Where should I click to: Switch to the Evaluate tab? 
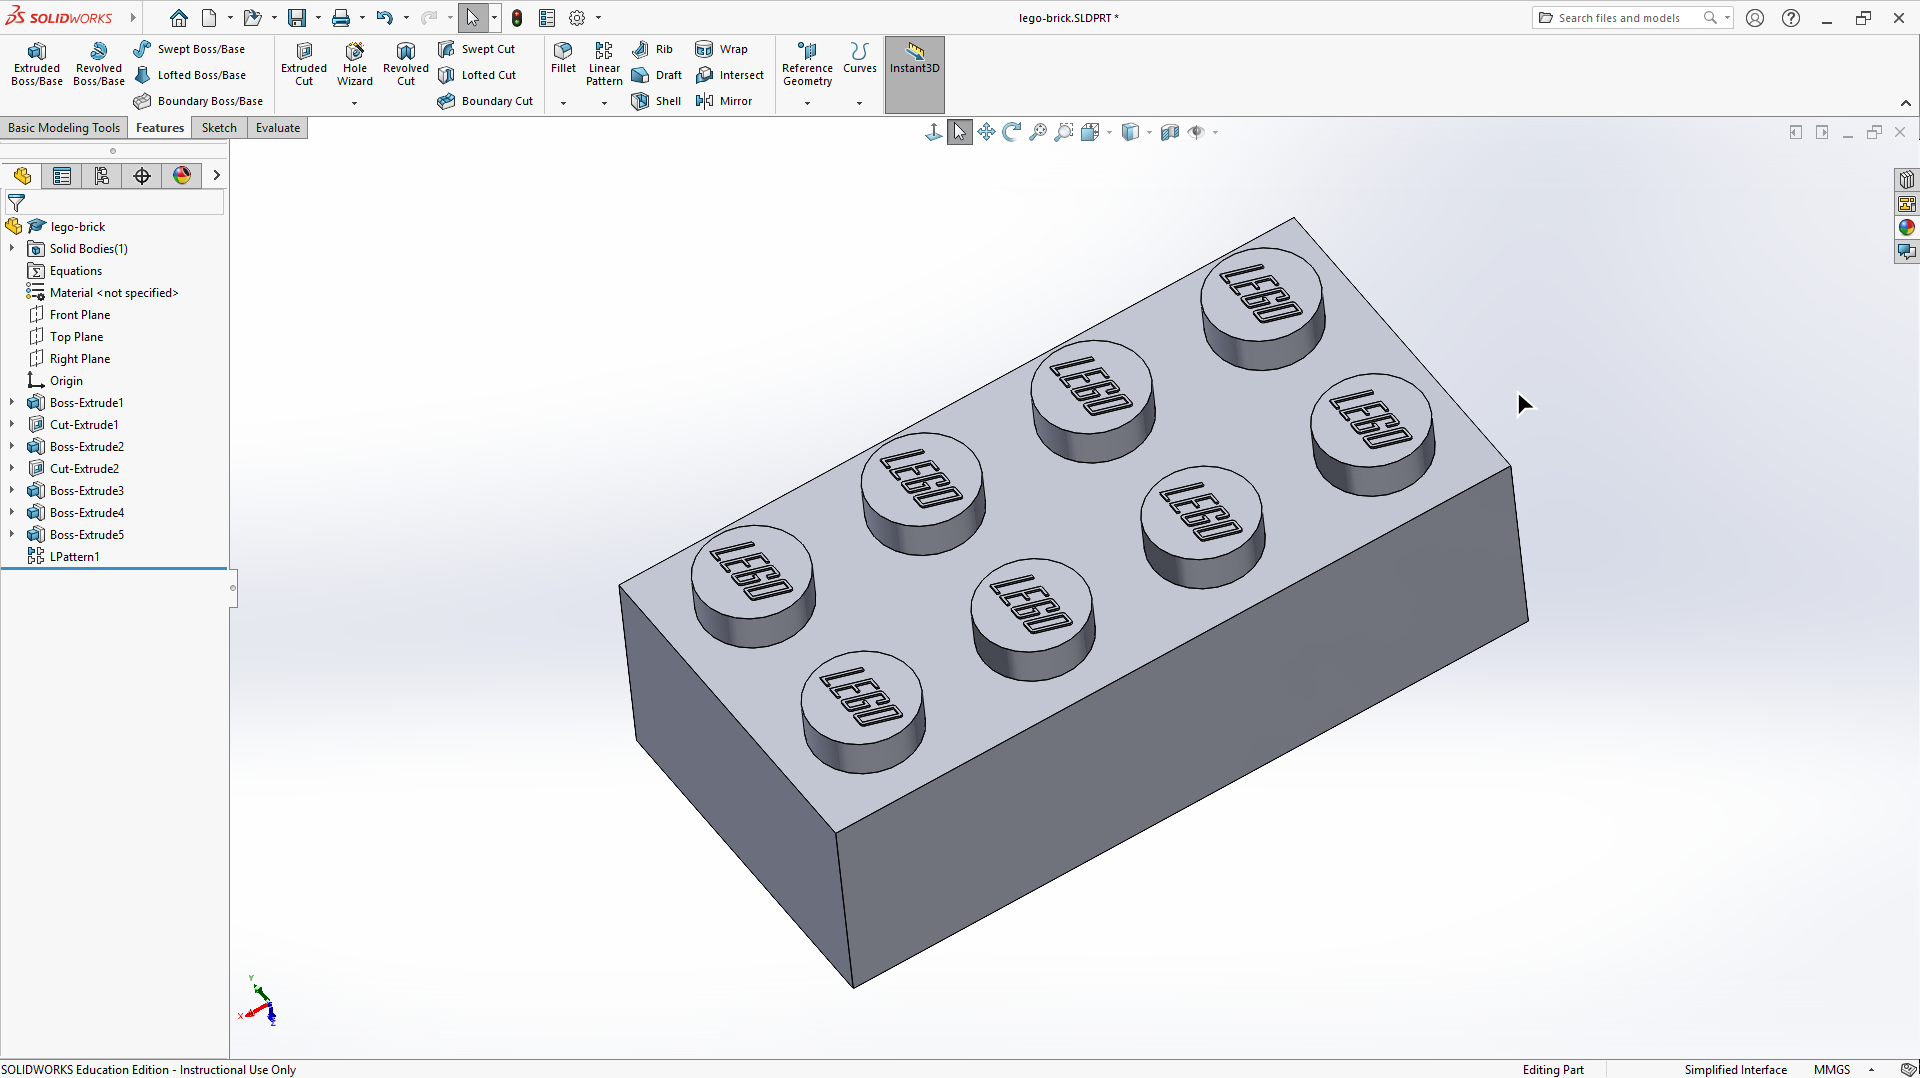point(277,128)
